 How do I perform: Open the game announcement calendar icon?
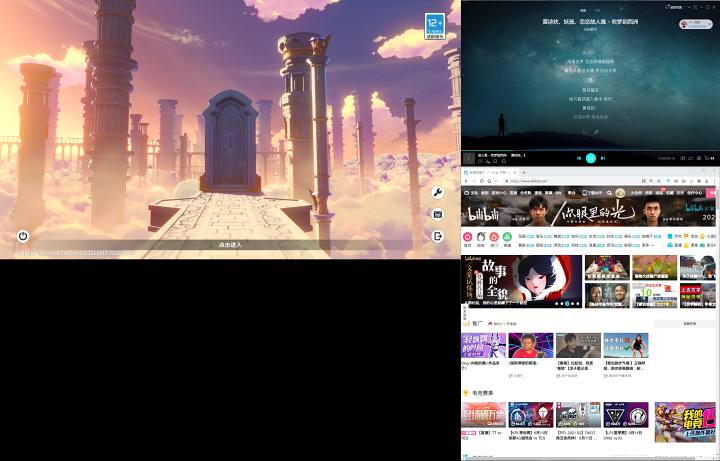coord(437,214)
